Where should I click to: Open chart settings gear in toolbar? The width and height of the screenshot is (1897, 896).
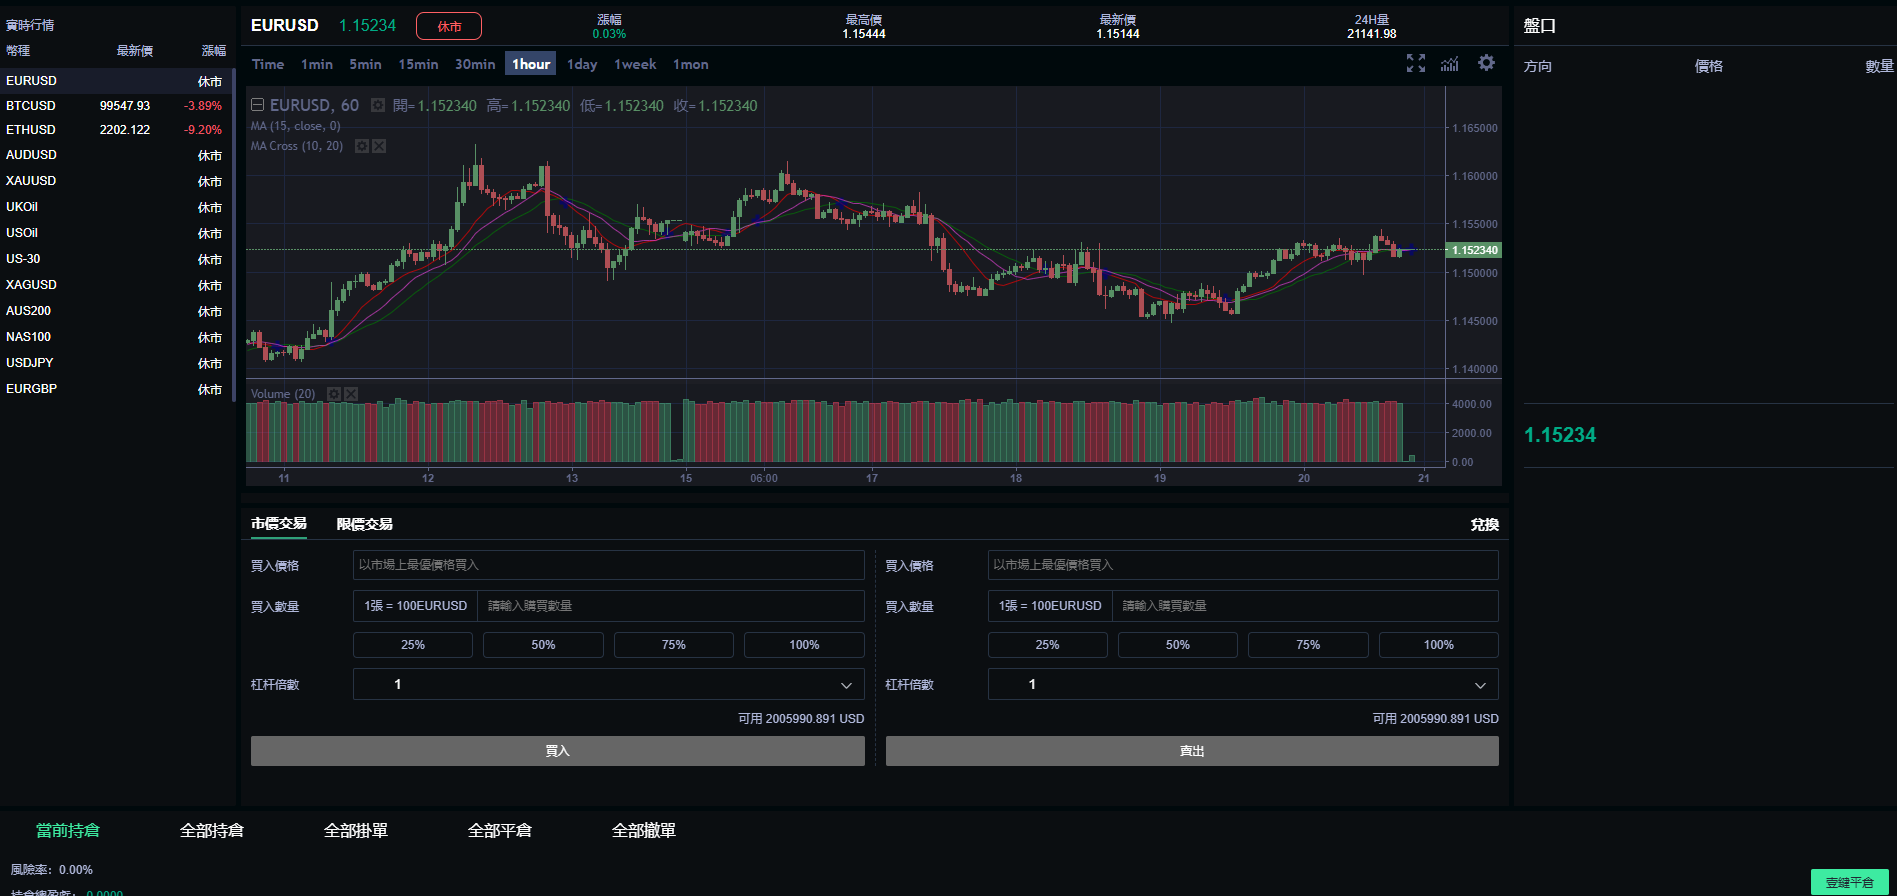tap(1486, 63)
